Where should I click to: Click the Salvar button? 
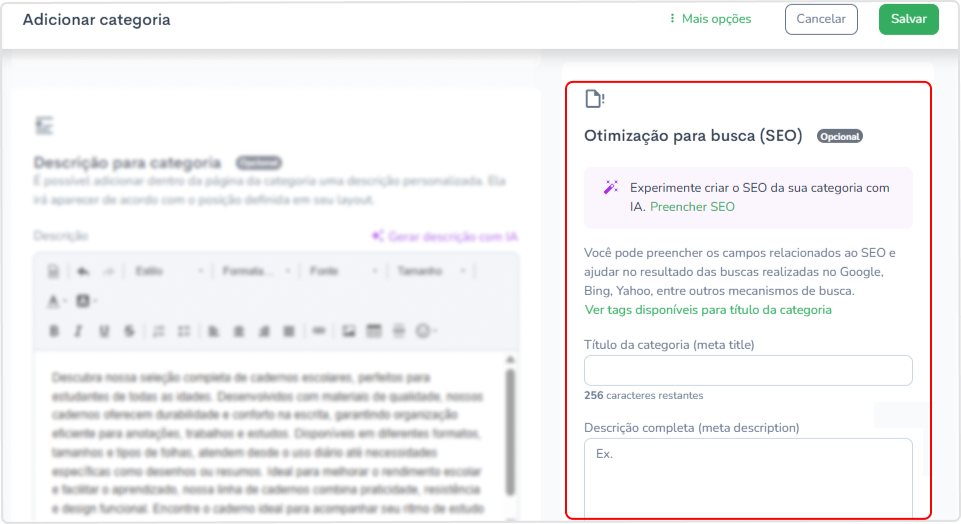pos(908,19)
